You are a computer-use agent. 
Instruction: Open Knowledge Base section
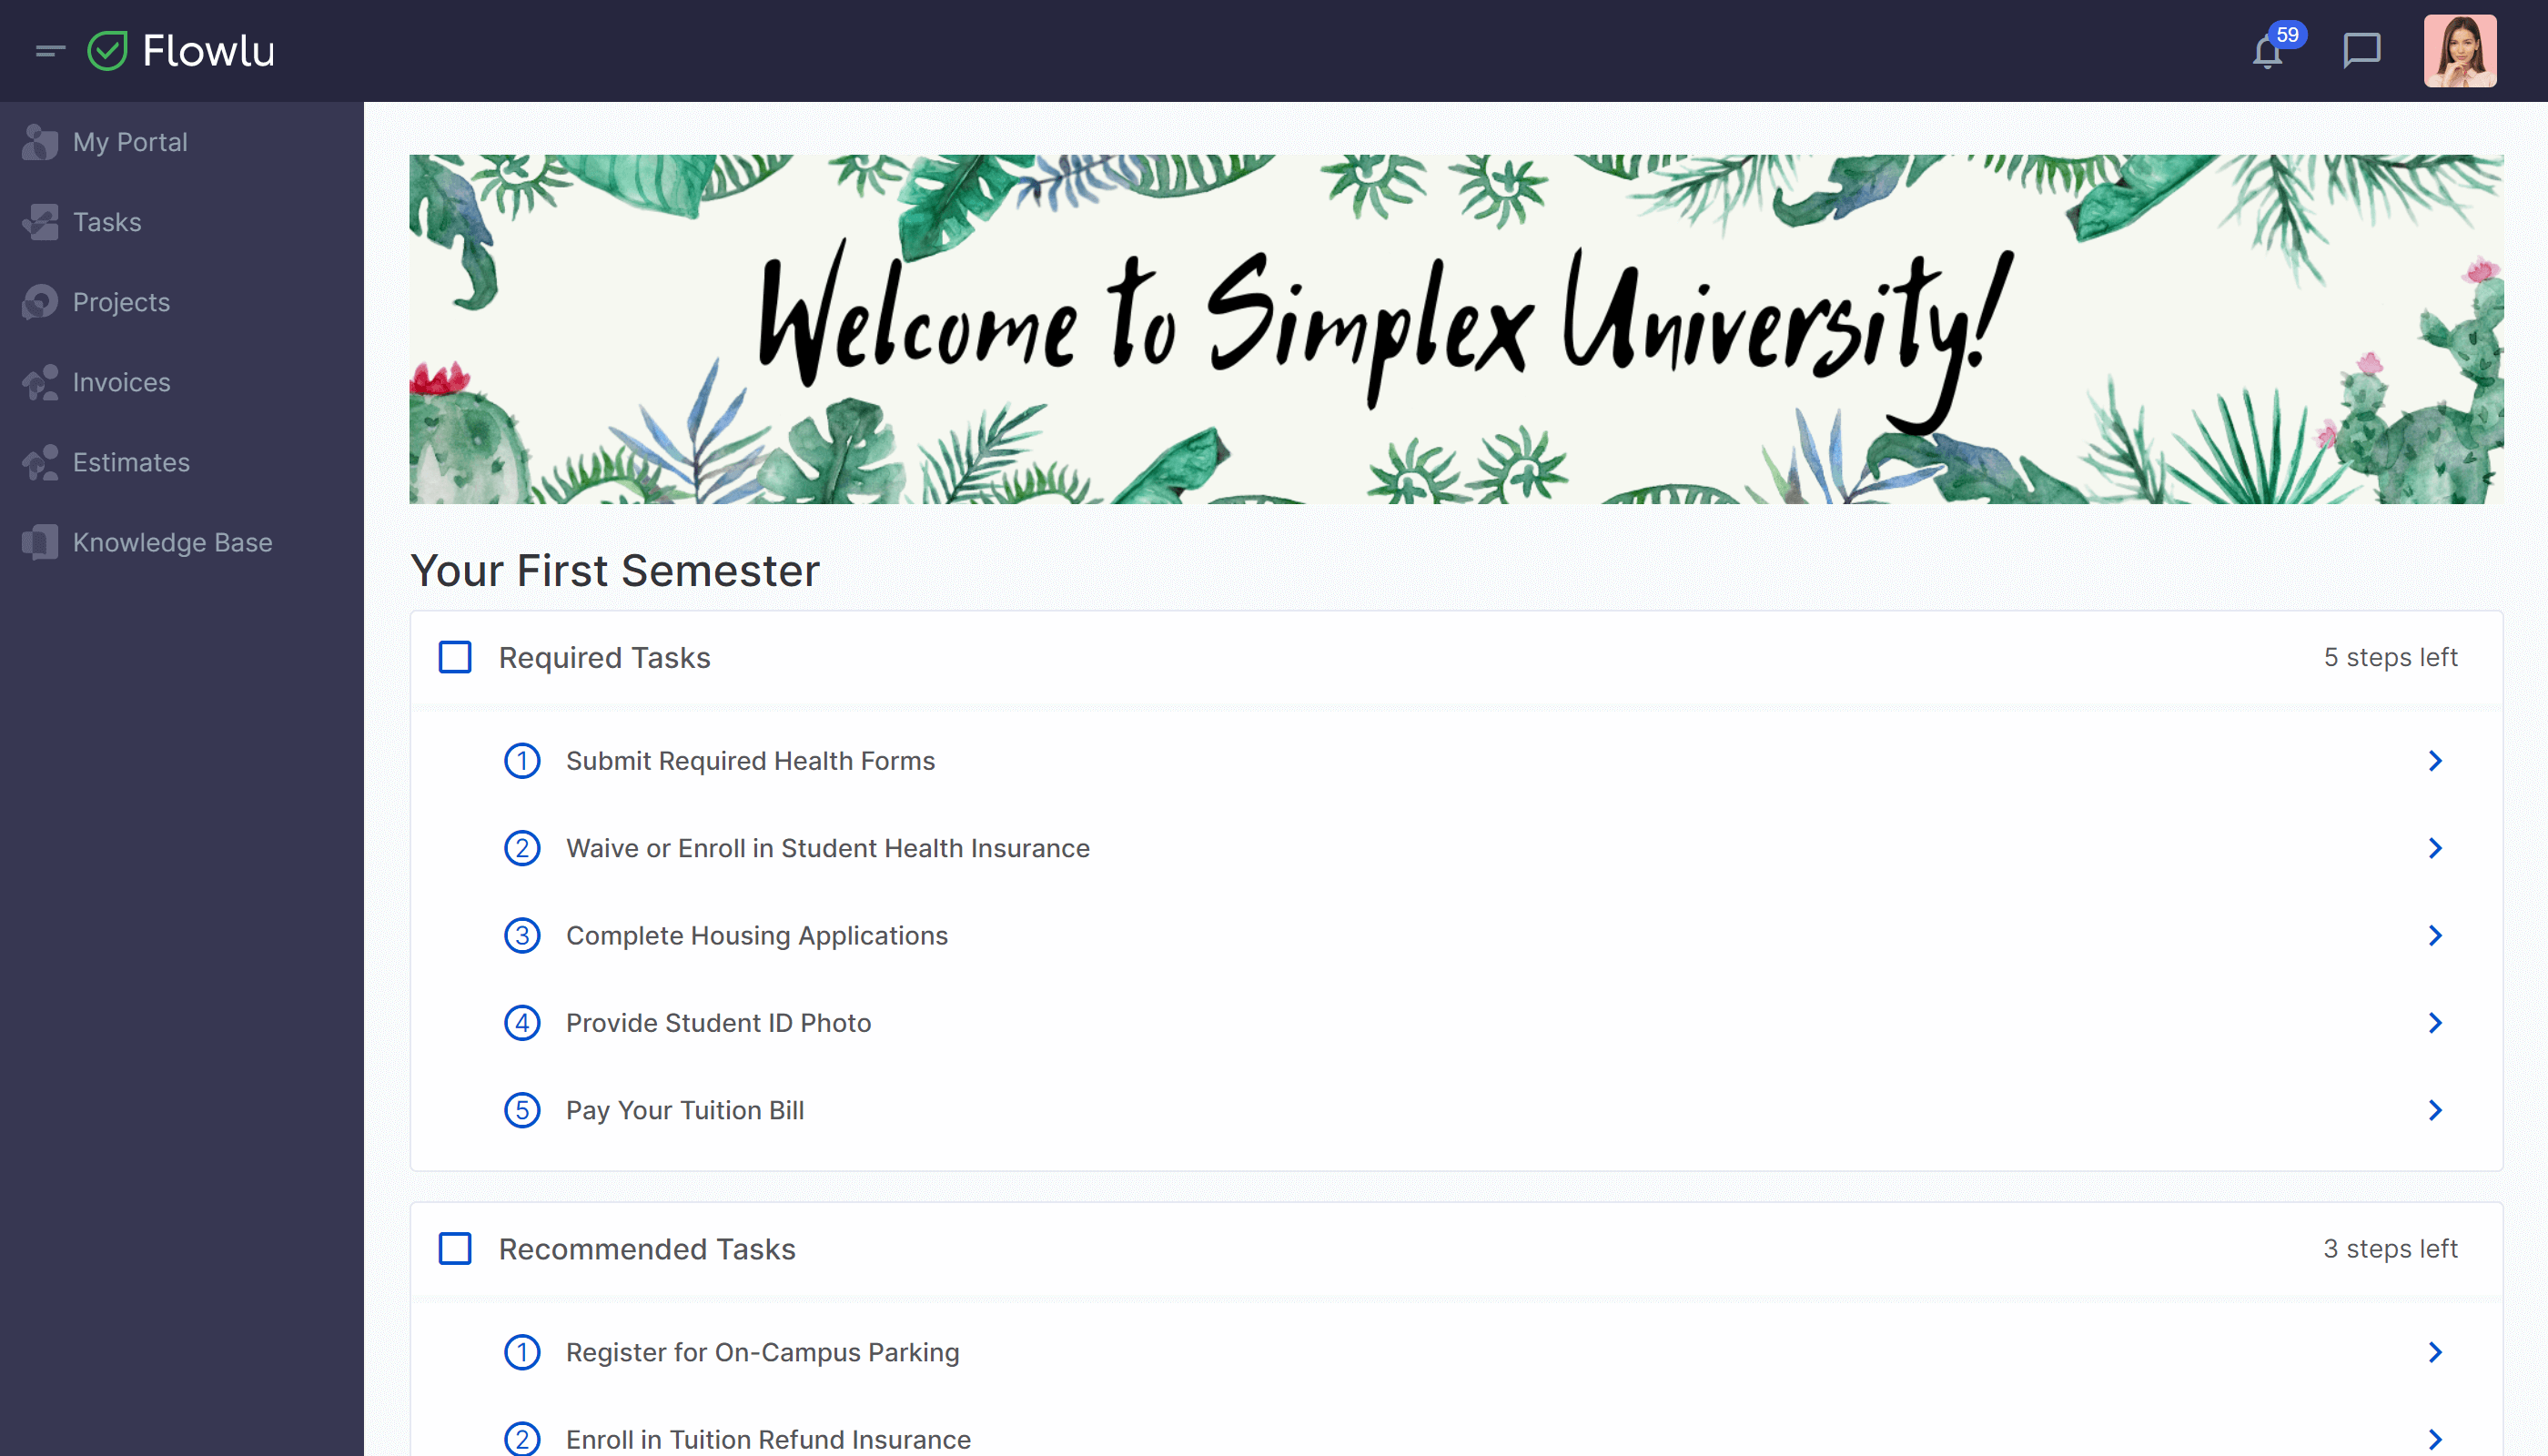tap(171, 541)
